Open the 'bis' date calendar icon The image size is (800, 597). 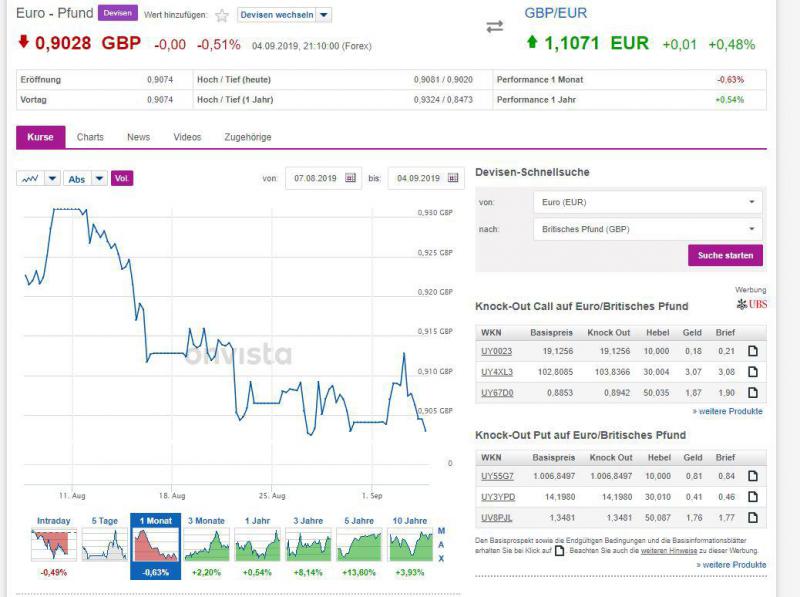click(454, 178)
